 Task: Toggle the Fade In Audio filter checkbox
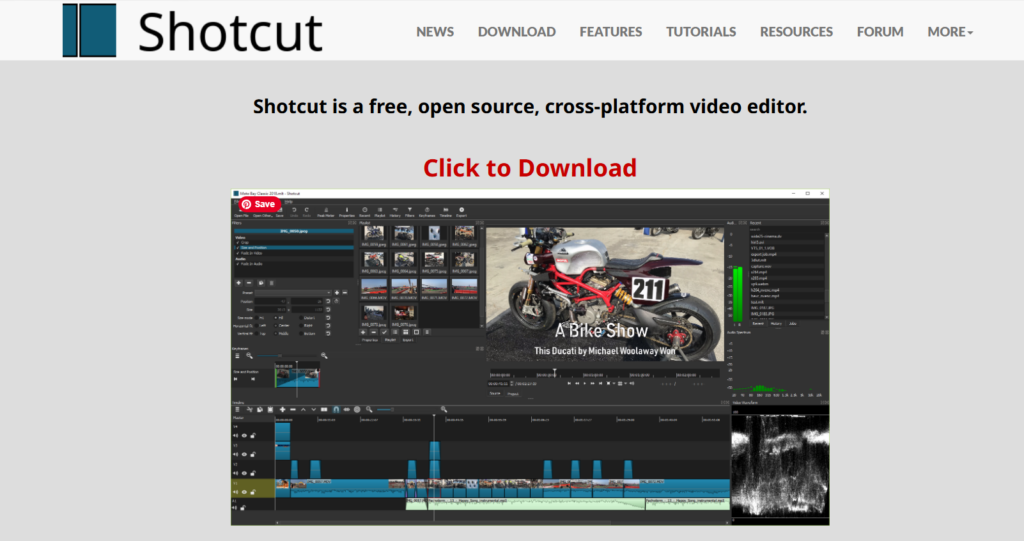click(237, 262)
